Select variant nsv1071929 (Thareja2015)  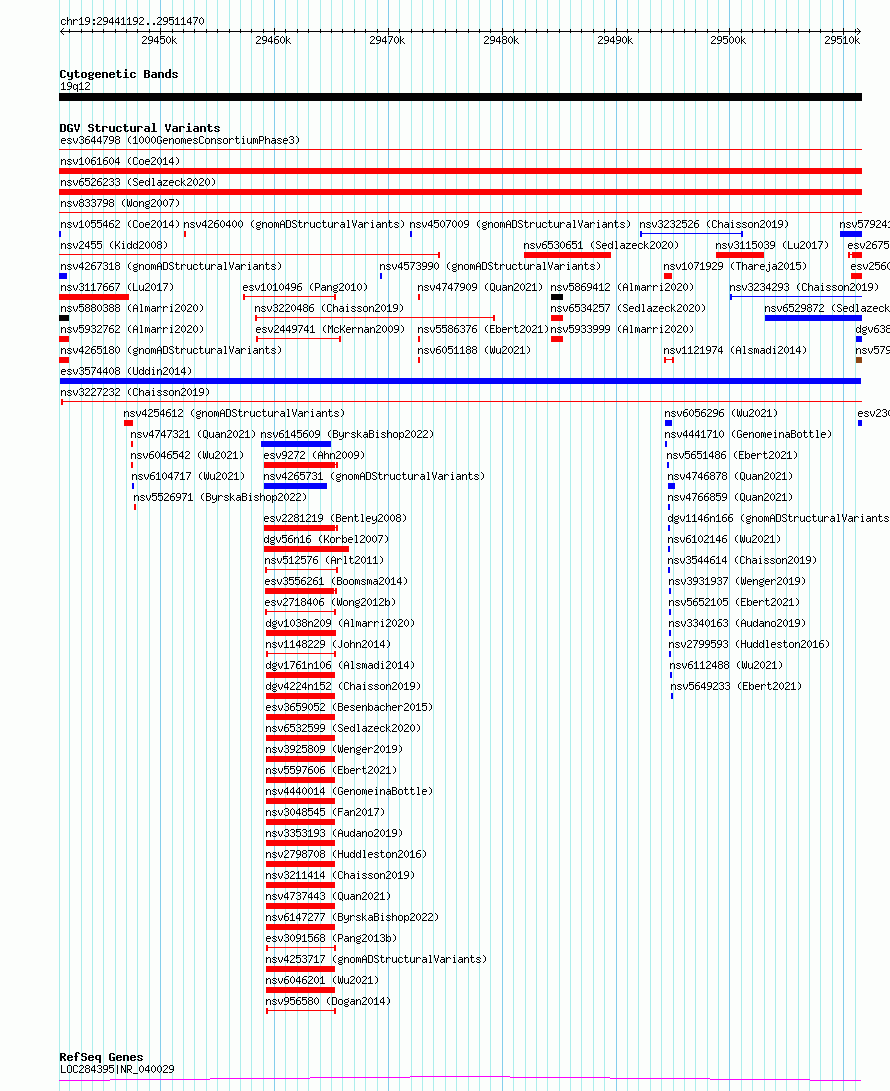point(735,266)
